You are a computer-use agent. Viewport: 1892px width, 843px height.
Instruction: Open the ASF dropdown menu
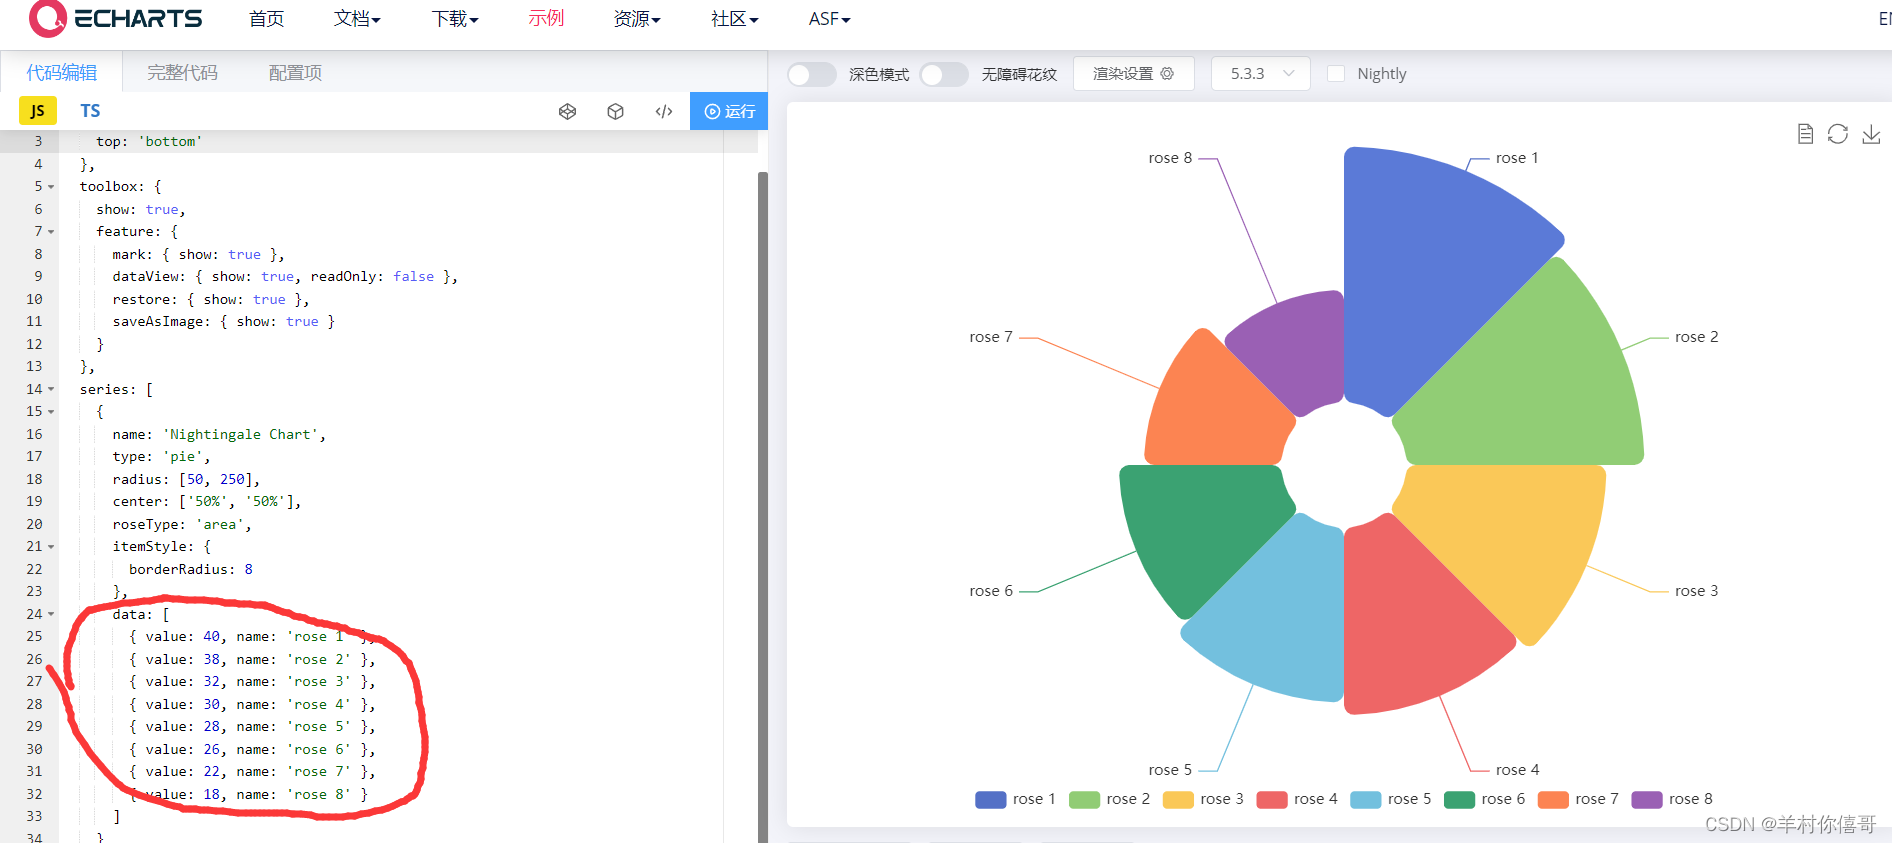tap(829, 19)
